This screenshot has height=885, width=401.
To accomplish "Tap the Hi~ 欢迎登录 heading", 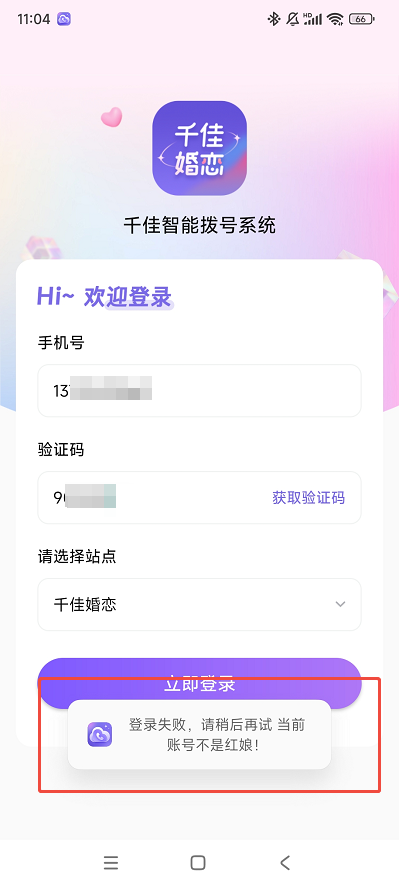I will pos(104,297).
